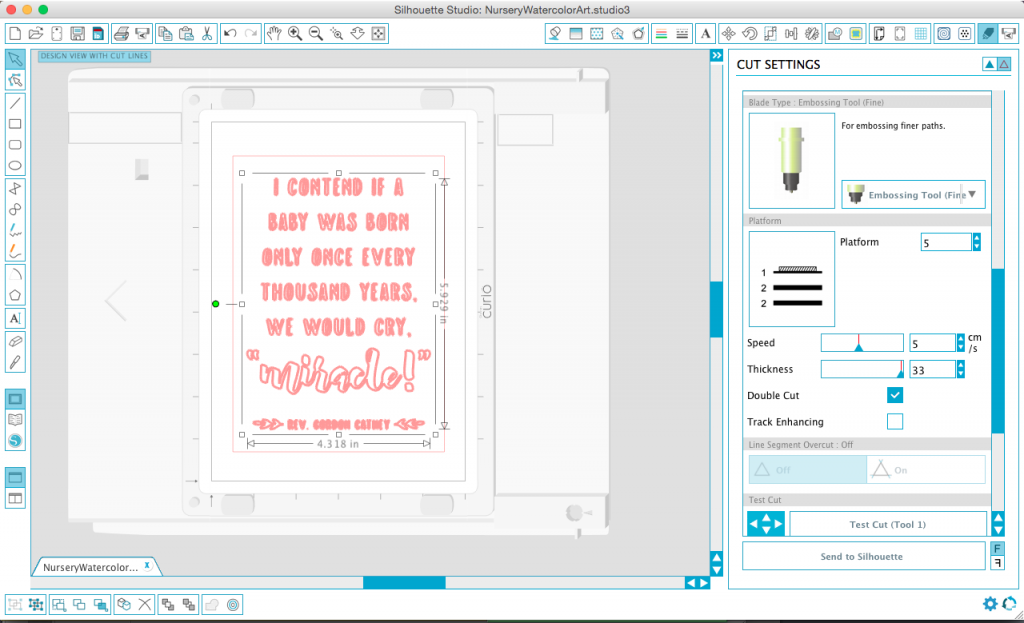The height and width of the screenshot is (623, 1024).
Task: Switch Cut Settings to standard mode (solid triangle)
Action: 989,64
